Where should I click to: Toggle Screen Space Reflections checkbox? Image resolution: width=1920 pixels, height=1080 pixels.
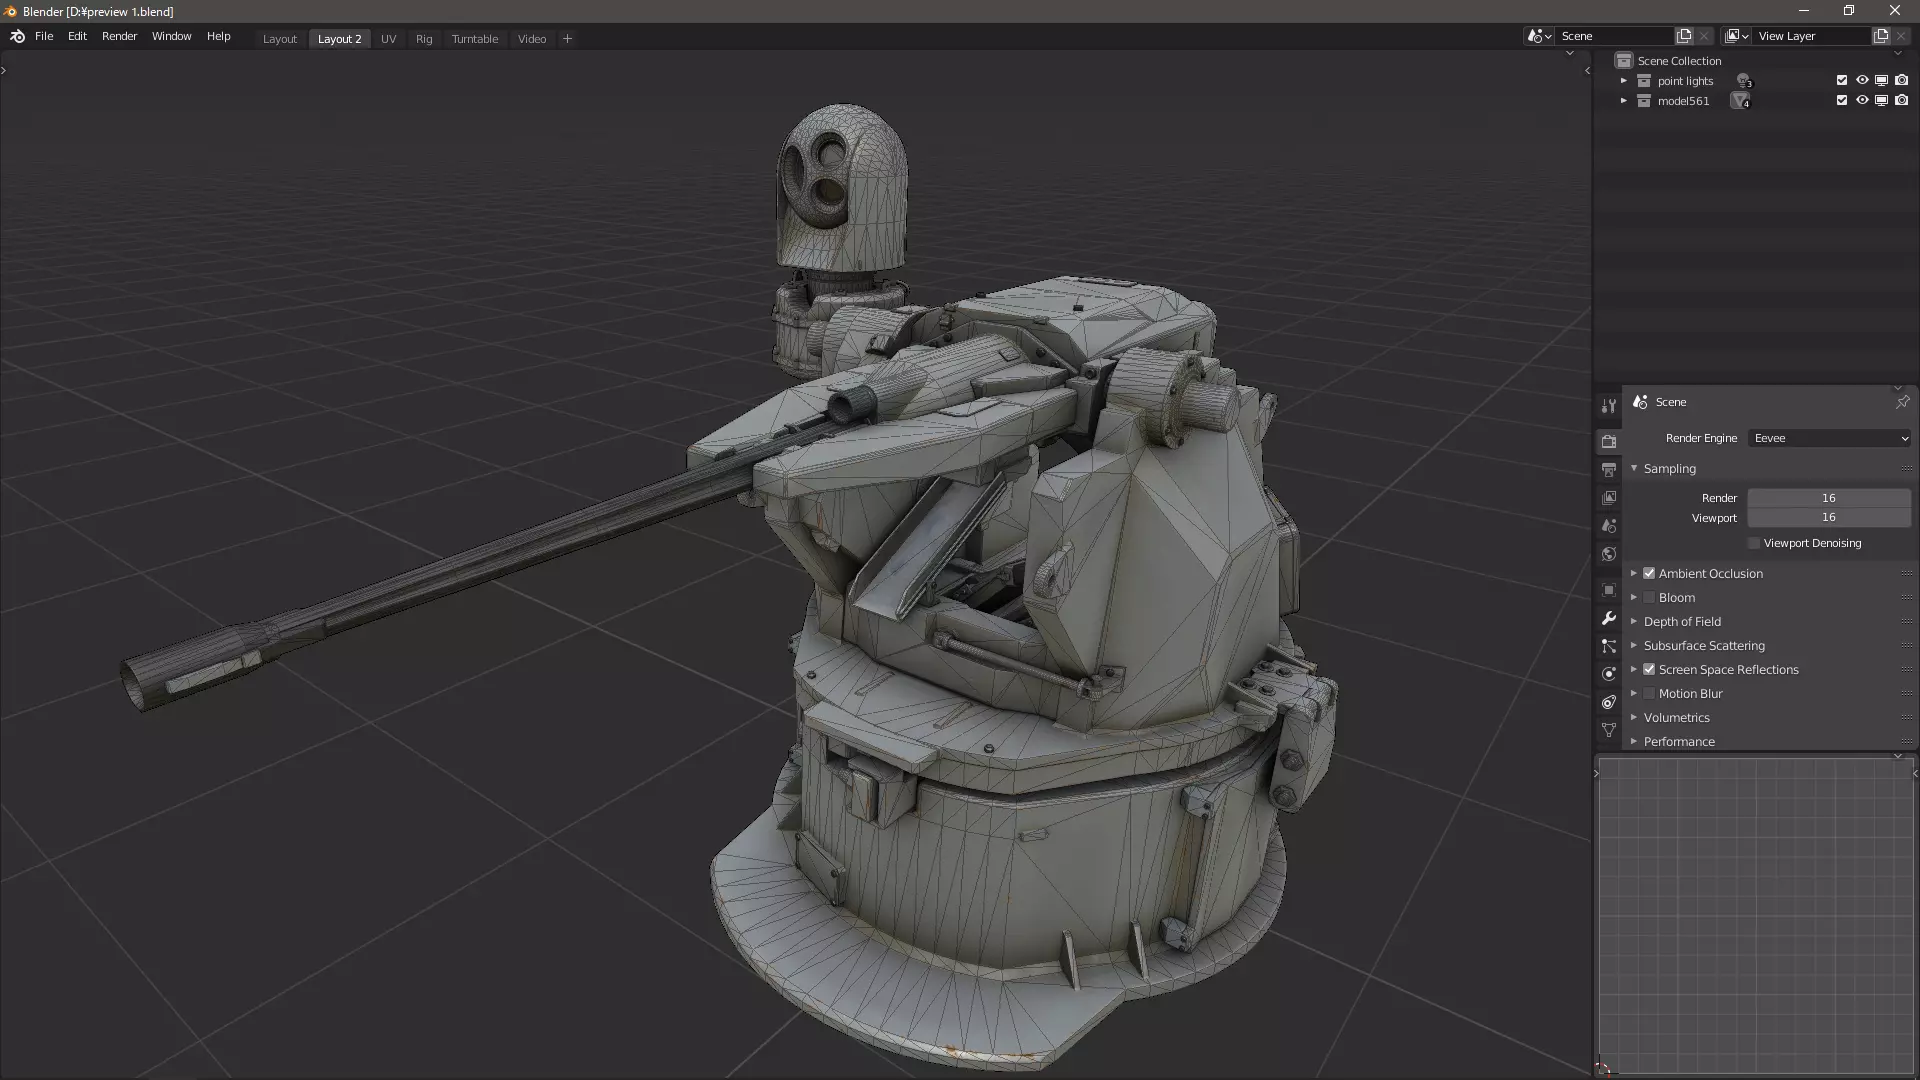pos(1649,669)
